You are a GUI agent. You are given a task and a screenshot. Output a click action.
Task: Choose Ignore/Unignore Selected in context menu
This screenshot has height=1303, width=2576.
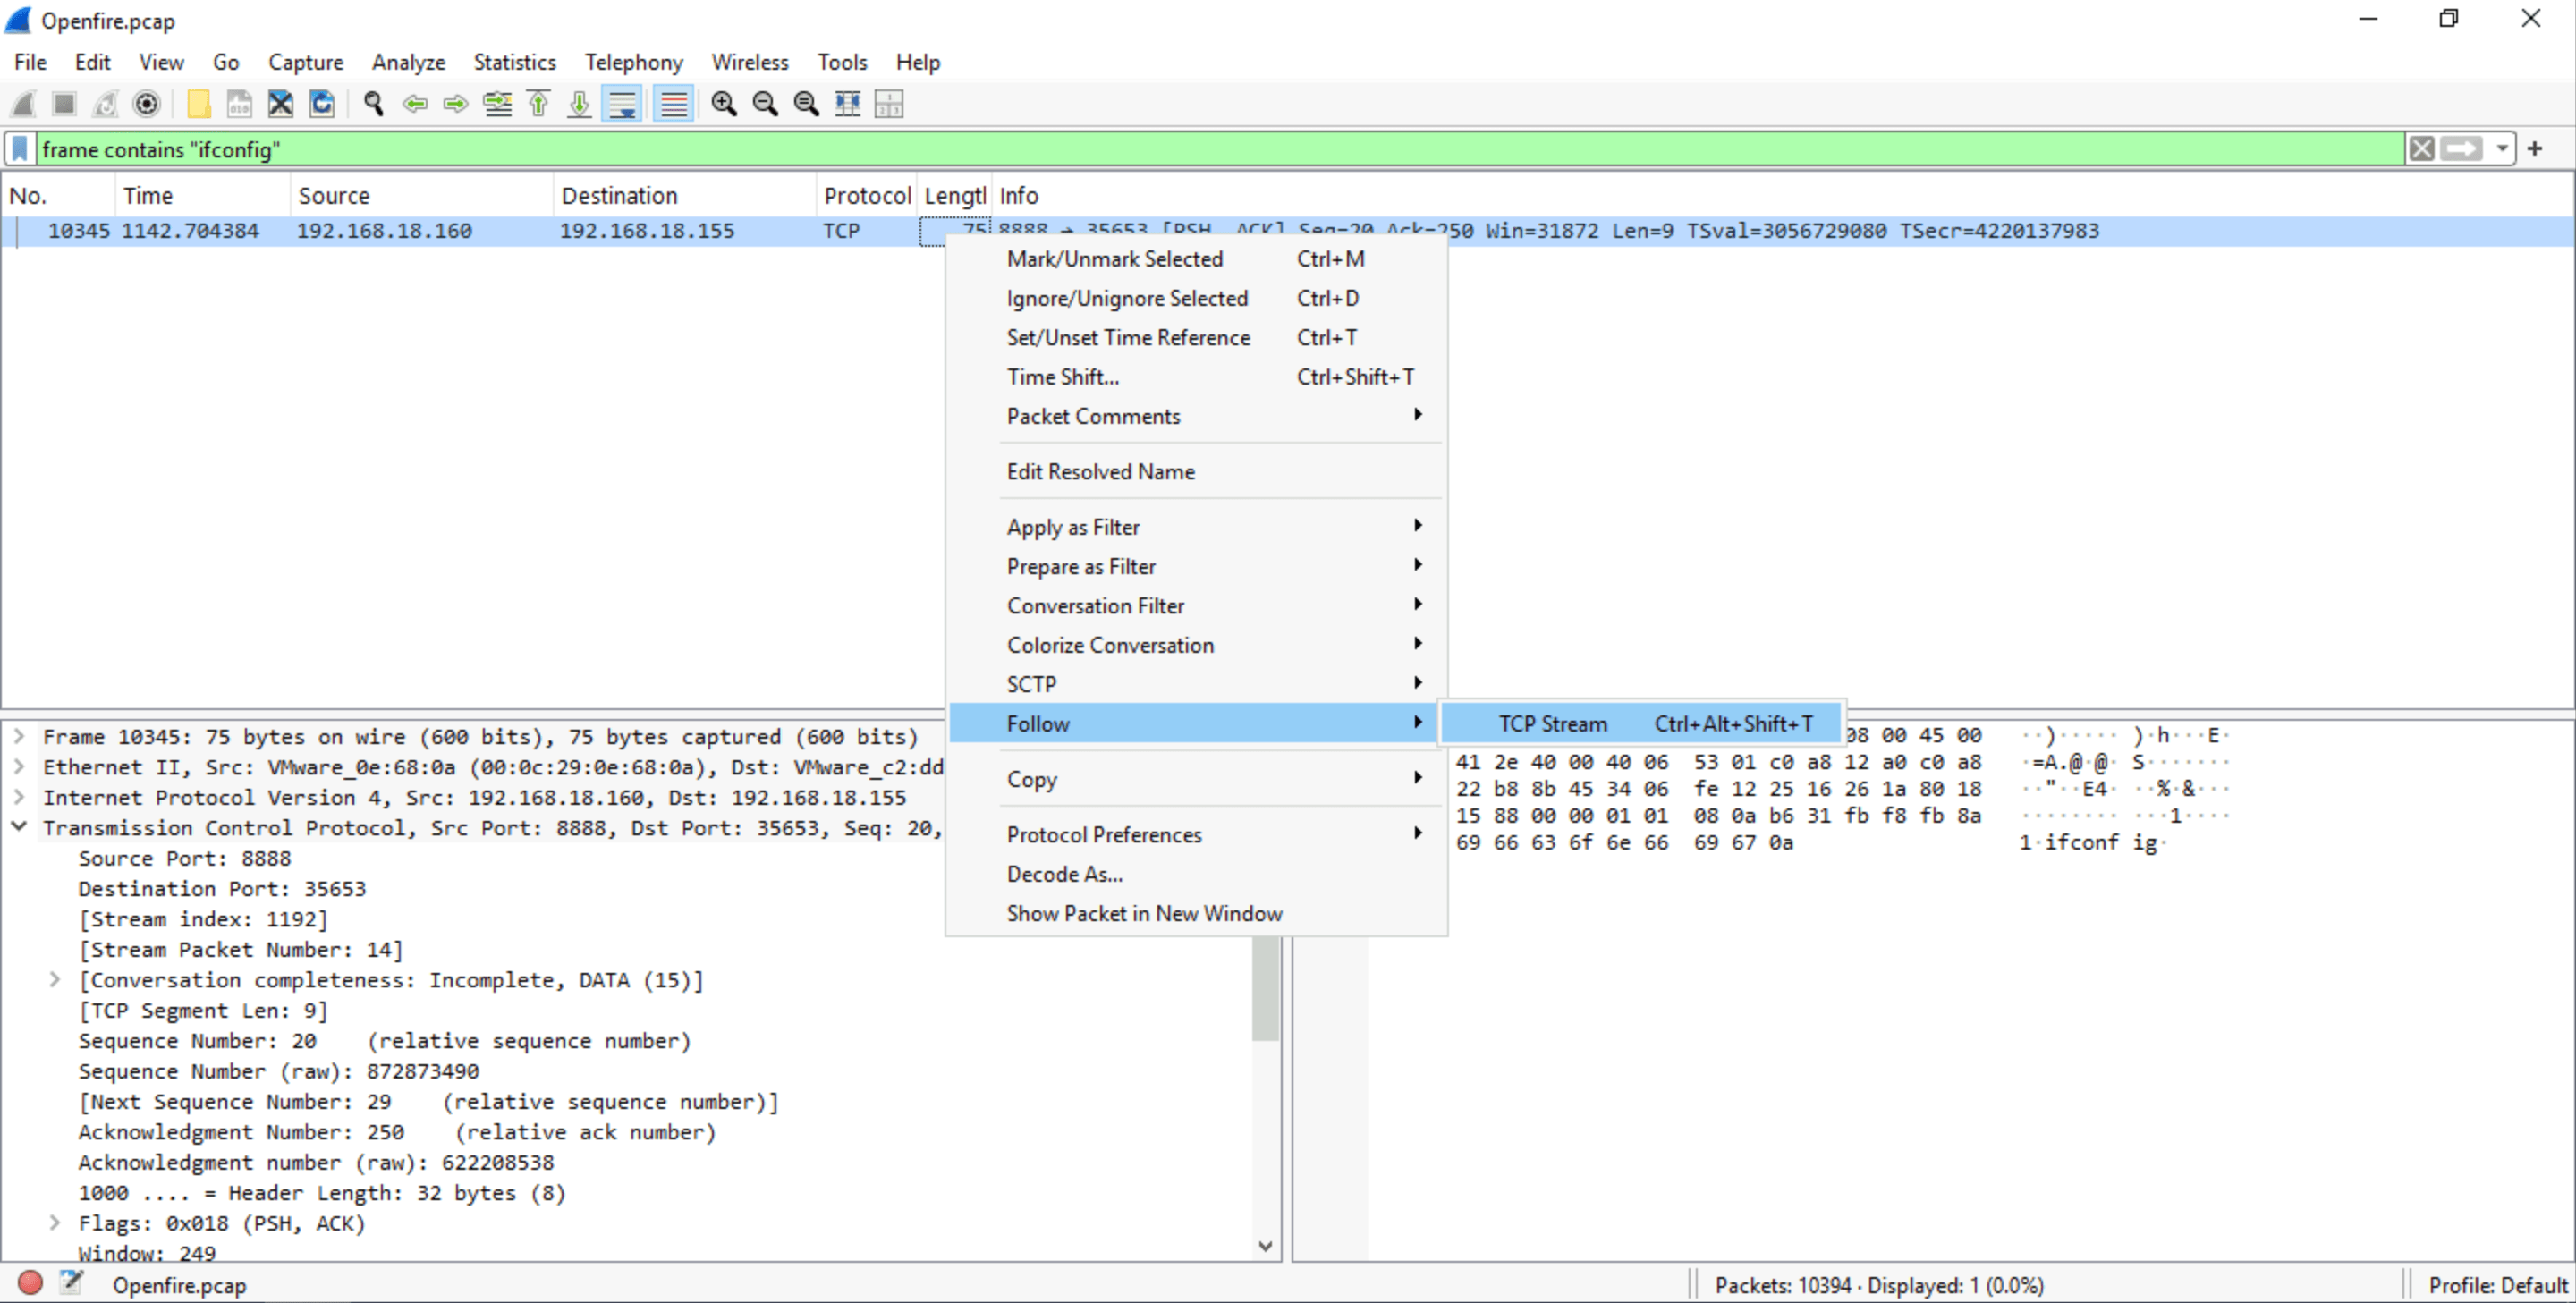(x=1196, y=298)
